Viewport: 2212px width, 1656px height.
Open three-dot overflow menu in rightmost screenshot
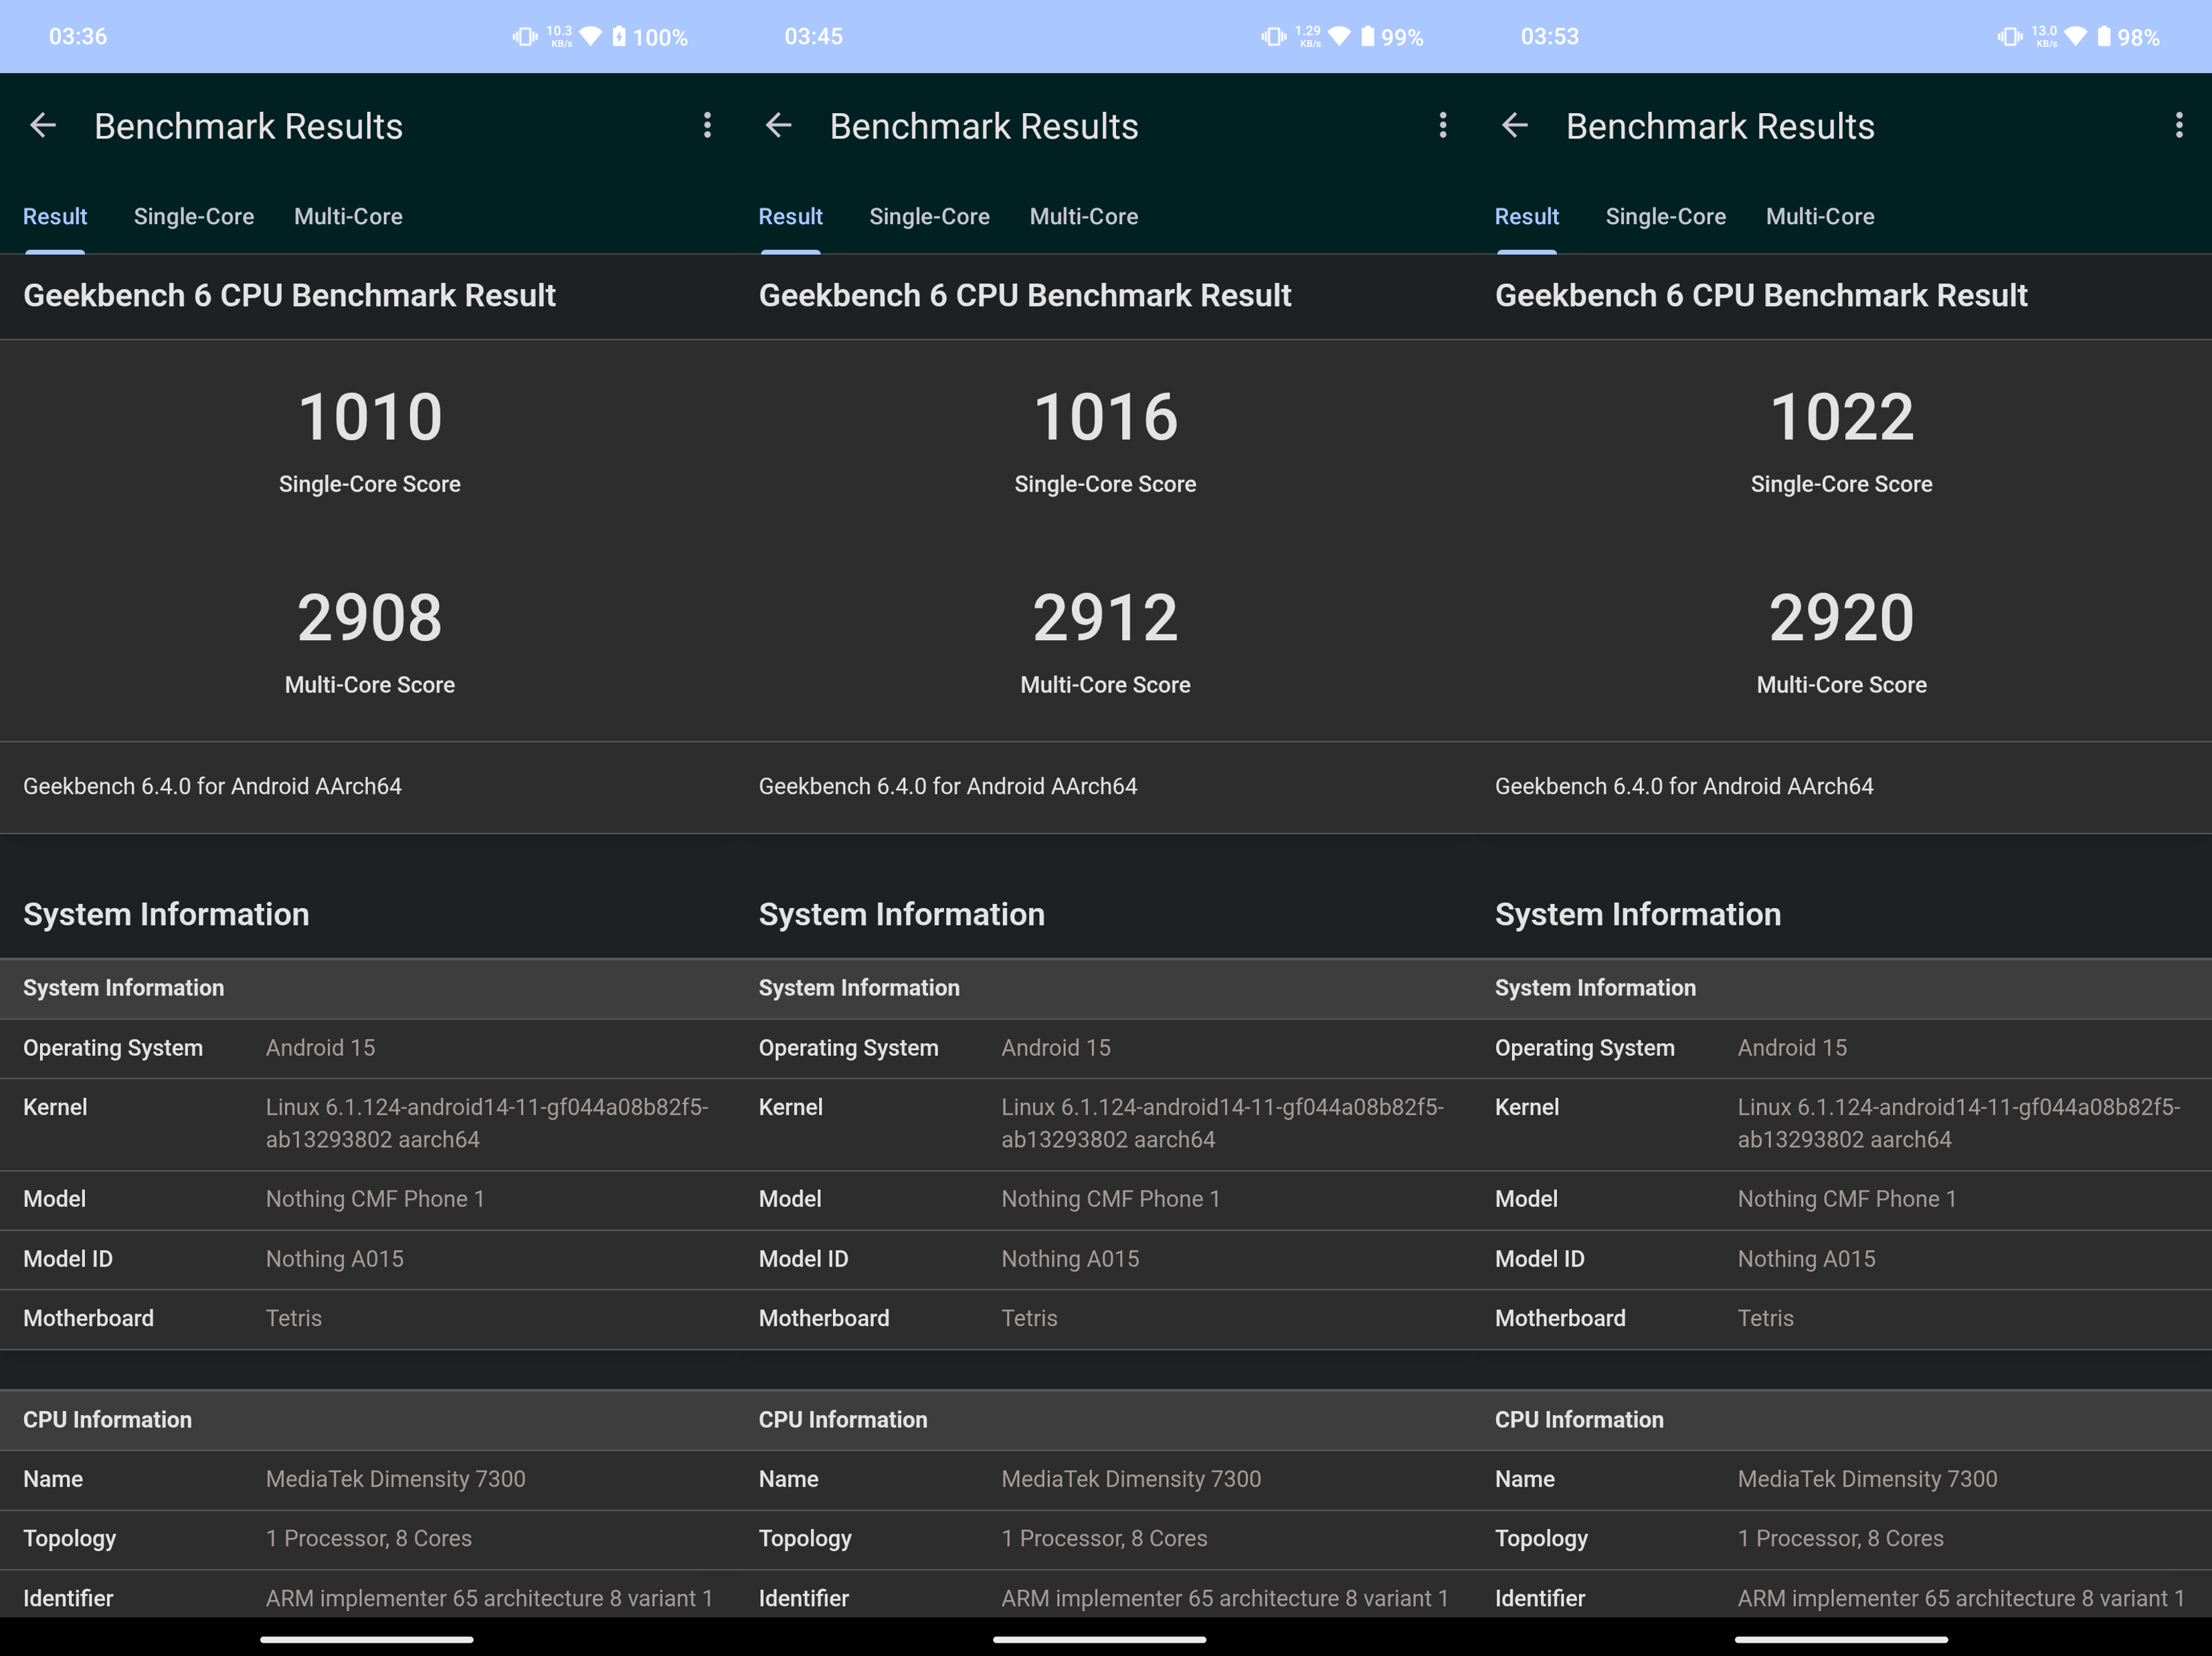[2179, 126]
